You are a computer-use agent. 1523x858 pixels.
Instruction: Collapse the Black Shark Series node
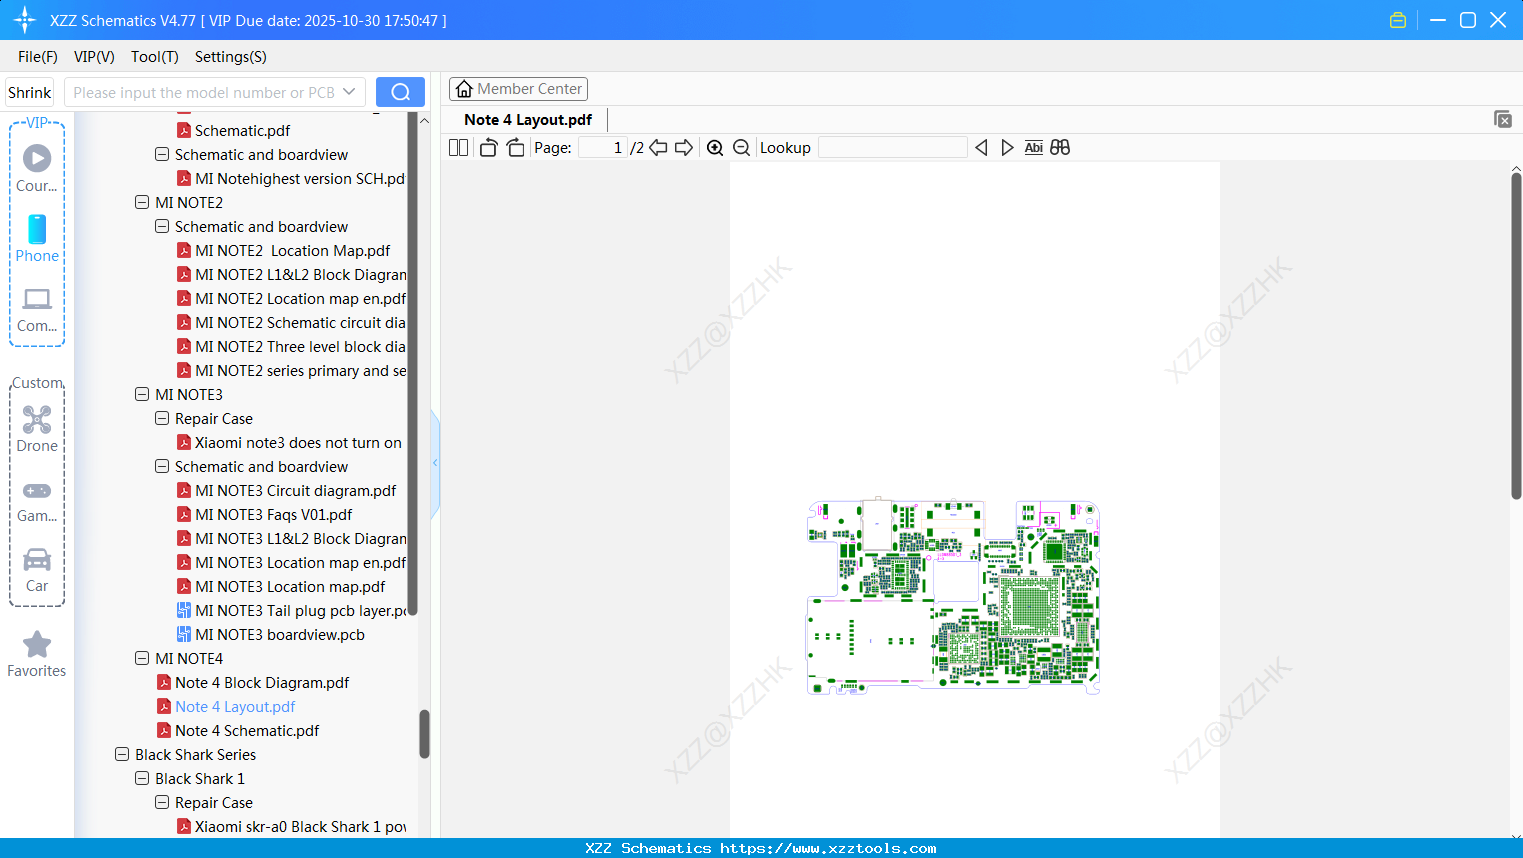[122, 754]
